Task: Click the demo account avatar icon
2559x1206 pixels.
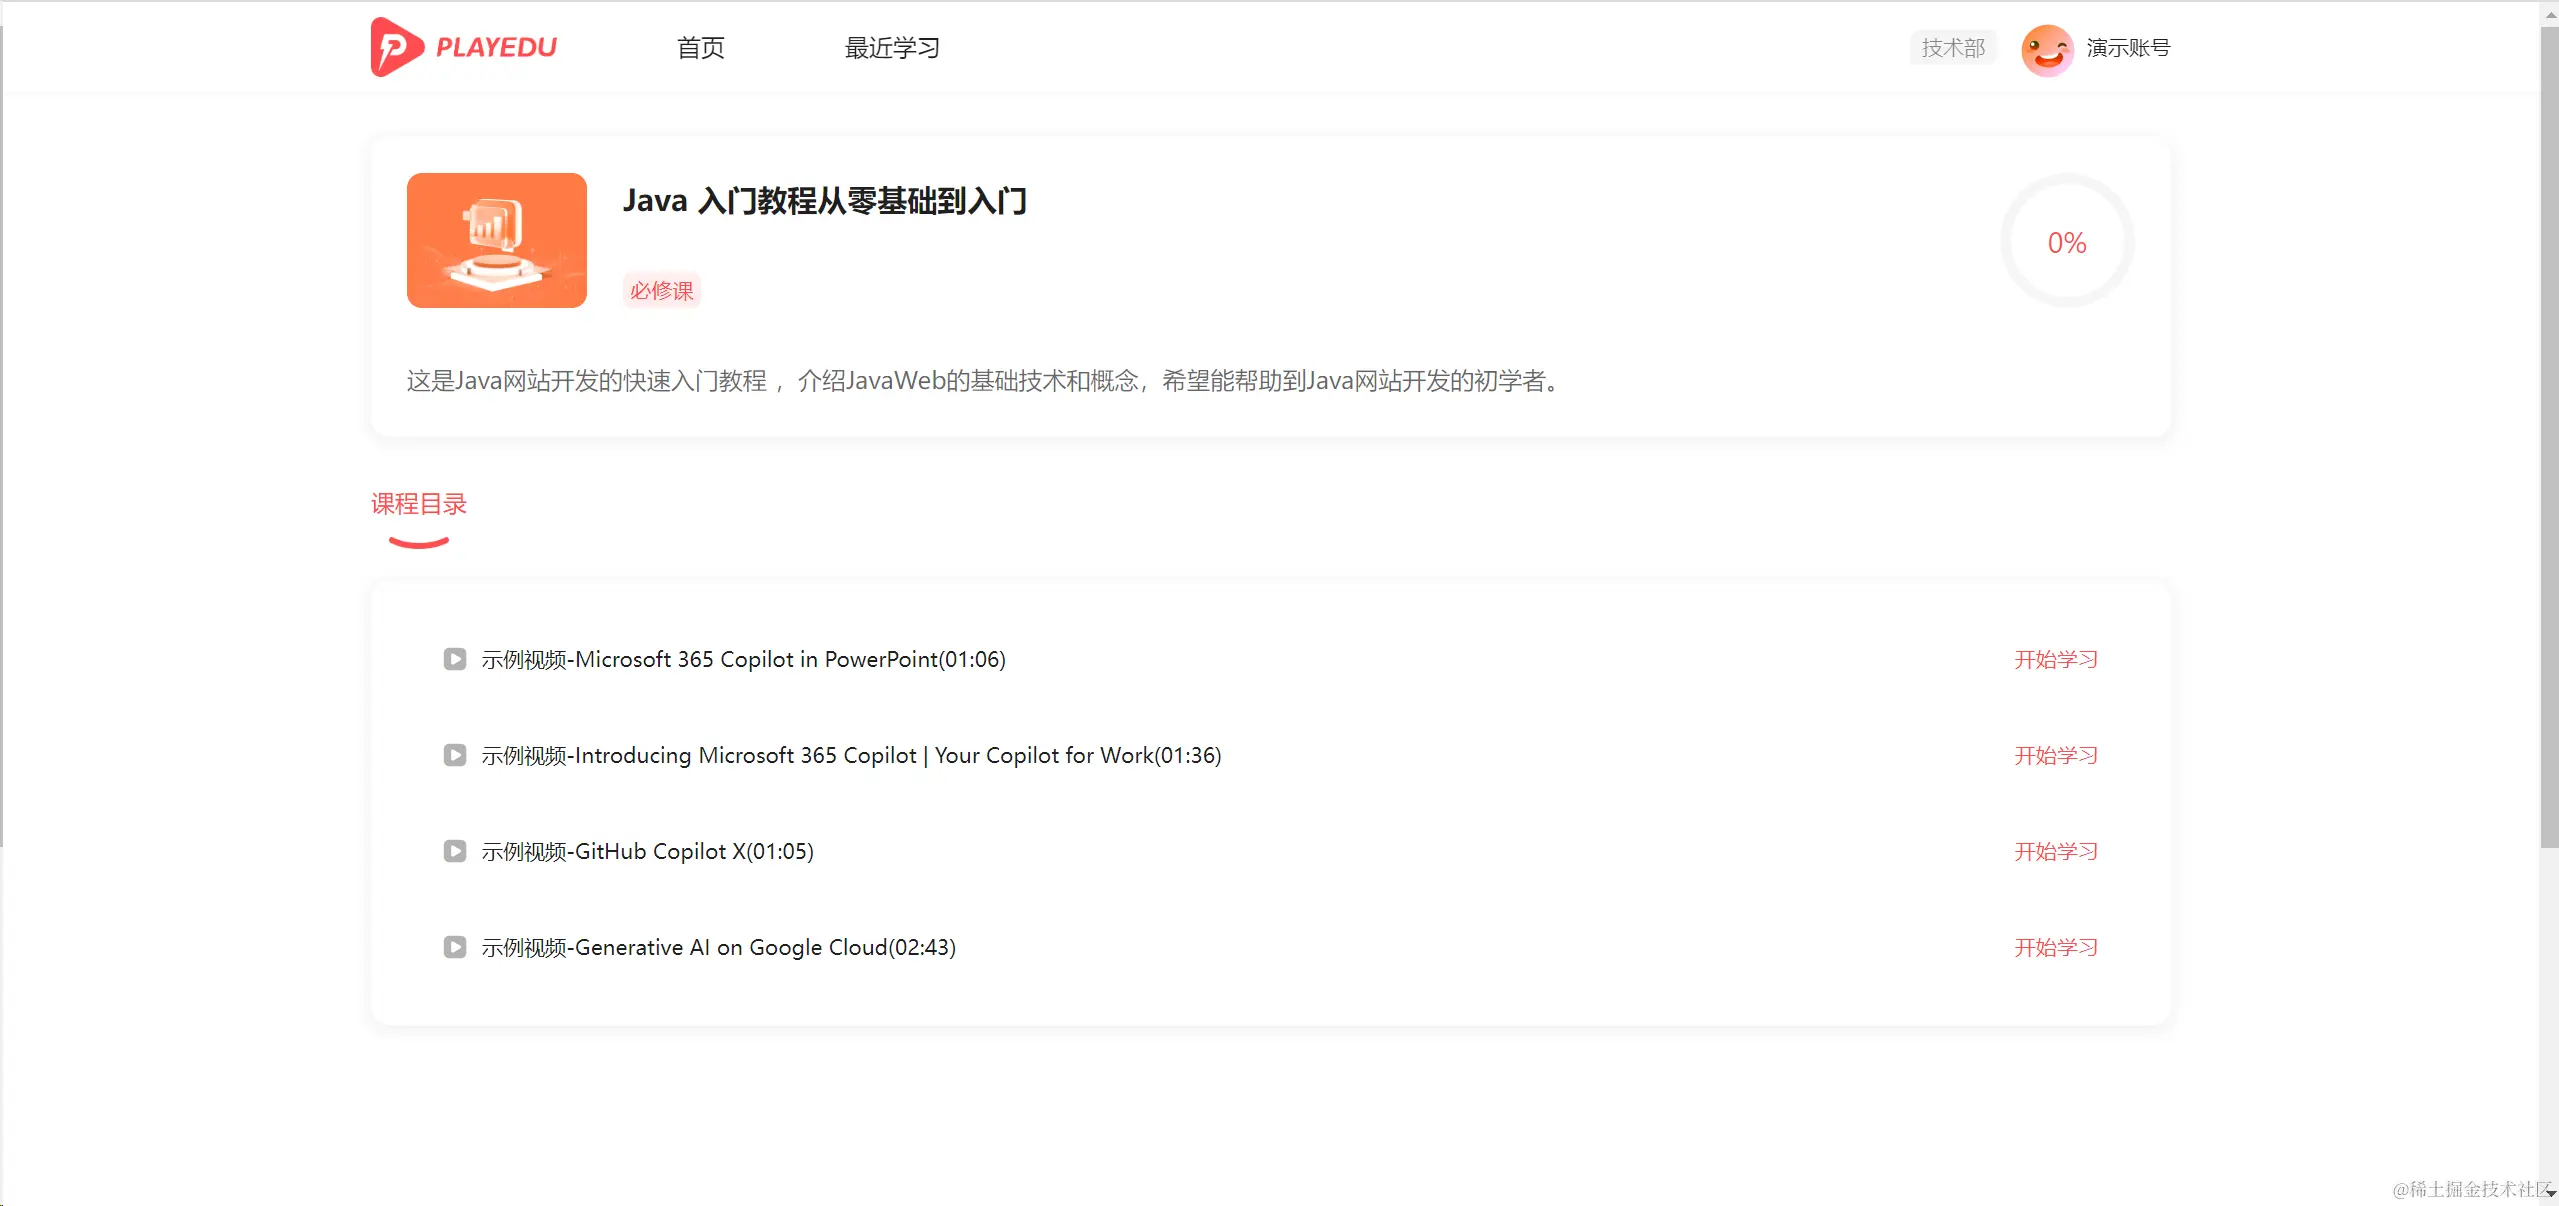Action: 2046,49
